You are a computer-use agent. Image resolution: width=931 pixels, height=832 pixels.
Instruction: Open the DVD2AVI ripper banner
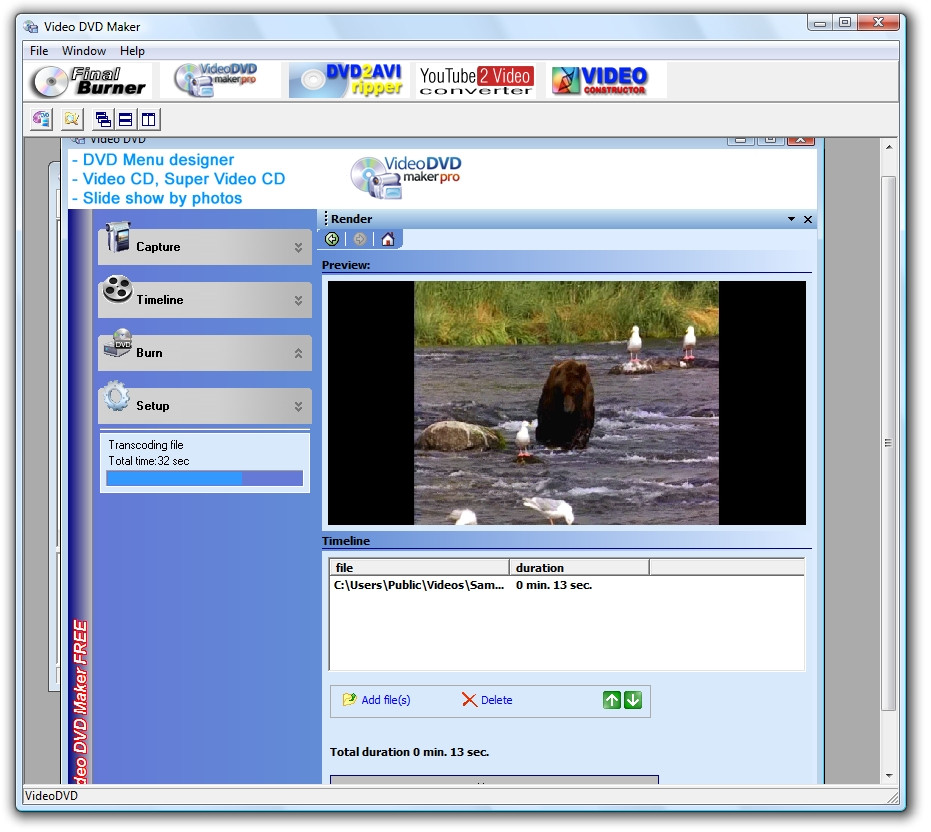(x=349, y=81)
